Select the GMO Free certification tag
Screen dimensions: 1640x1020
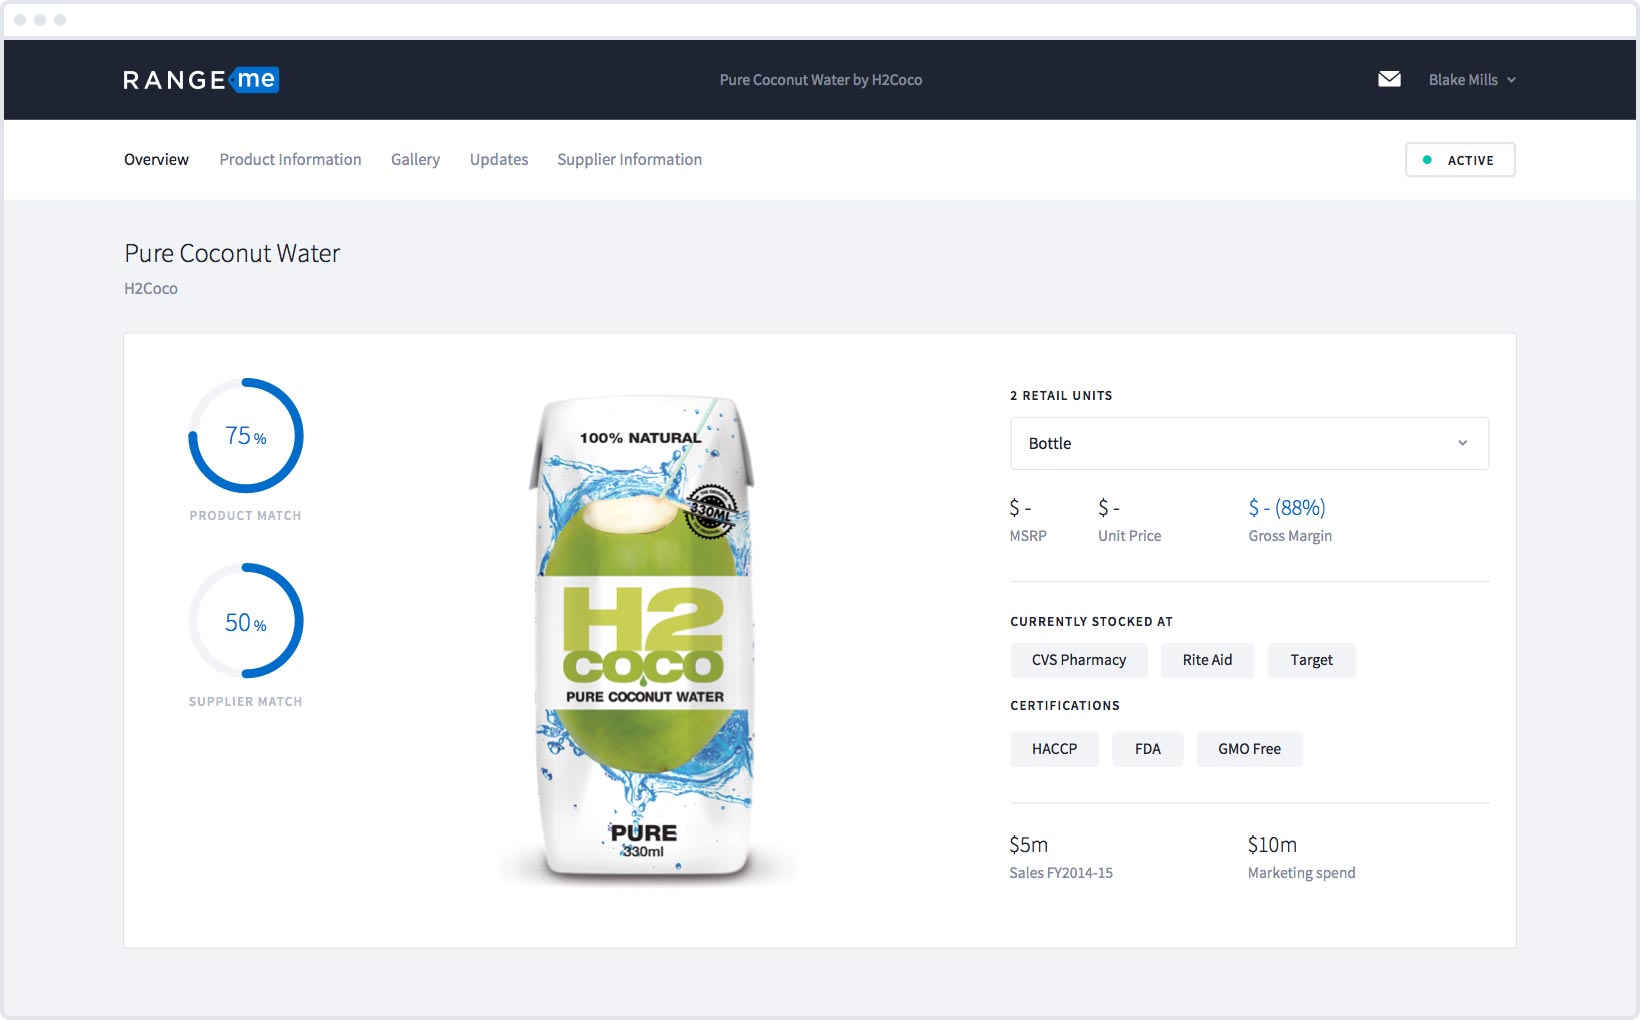pyautogui.click(x=1249, y=748)
